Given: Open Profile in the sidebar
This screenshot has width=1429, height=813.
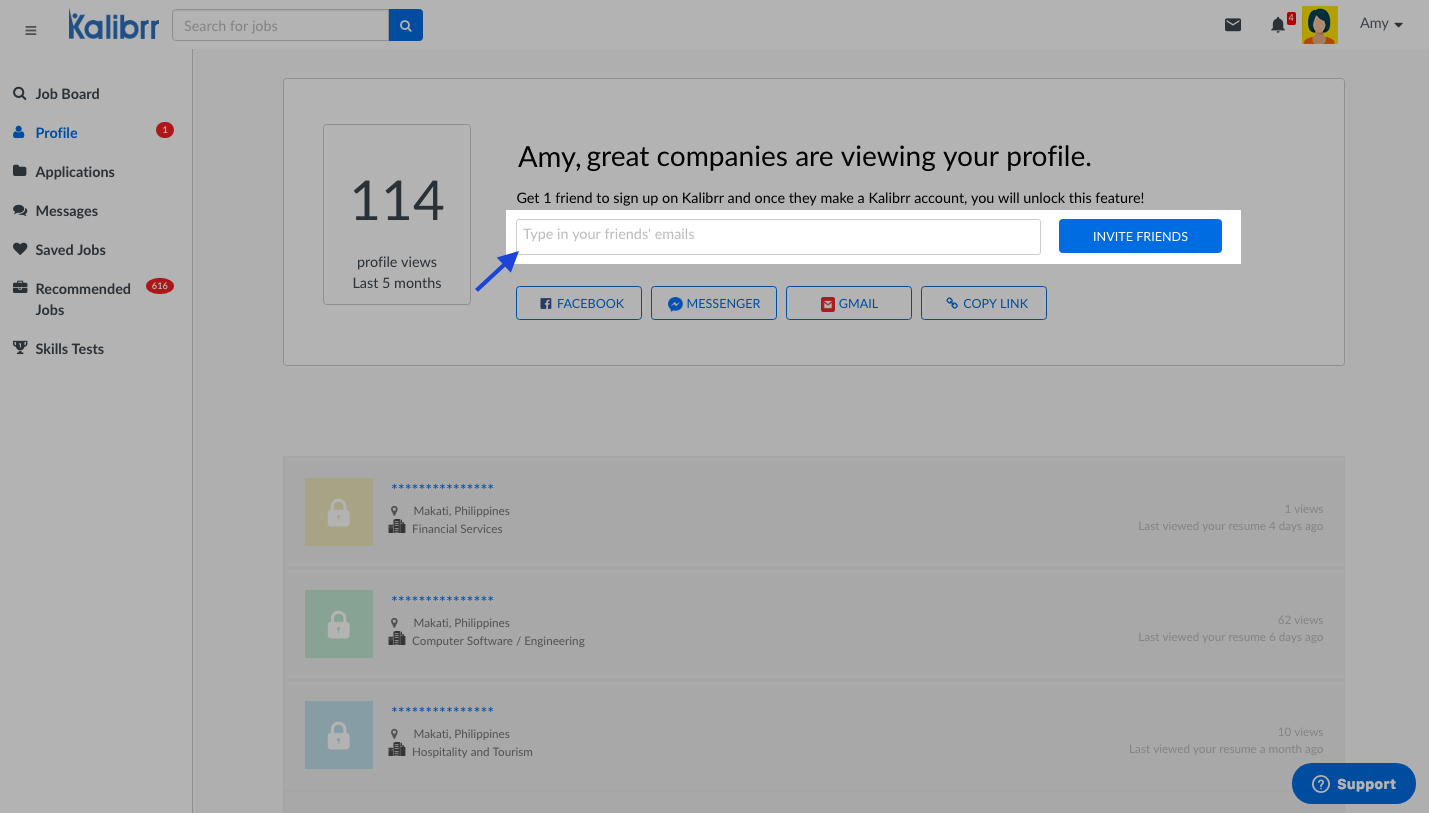Looking at the screenshot, I should tap(56, 133).
